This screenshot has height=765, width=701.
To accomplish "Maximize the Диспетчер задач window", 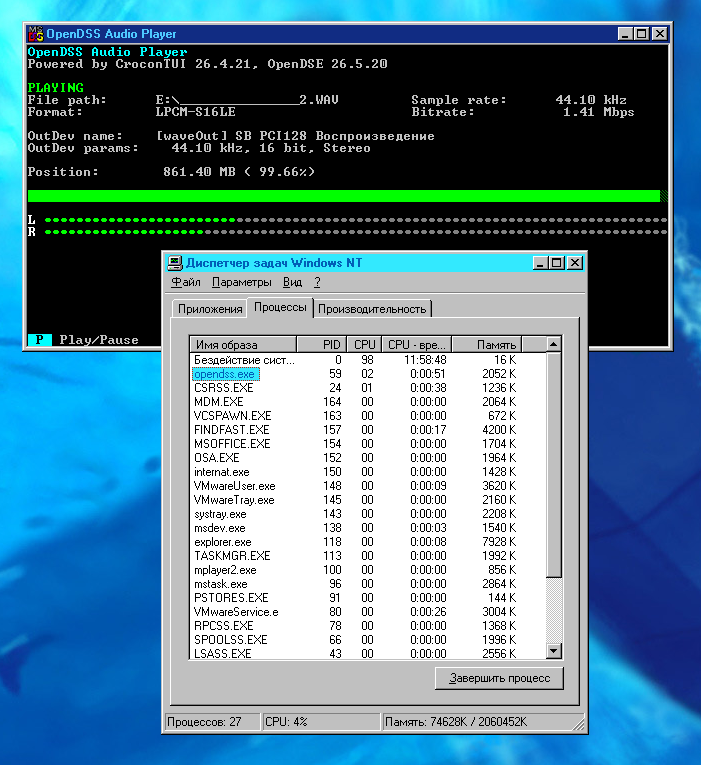I will point(556,263).
